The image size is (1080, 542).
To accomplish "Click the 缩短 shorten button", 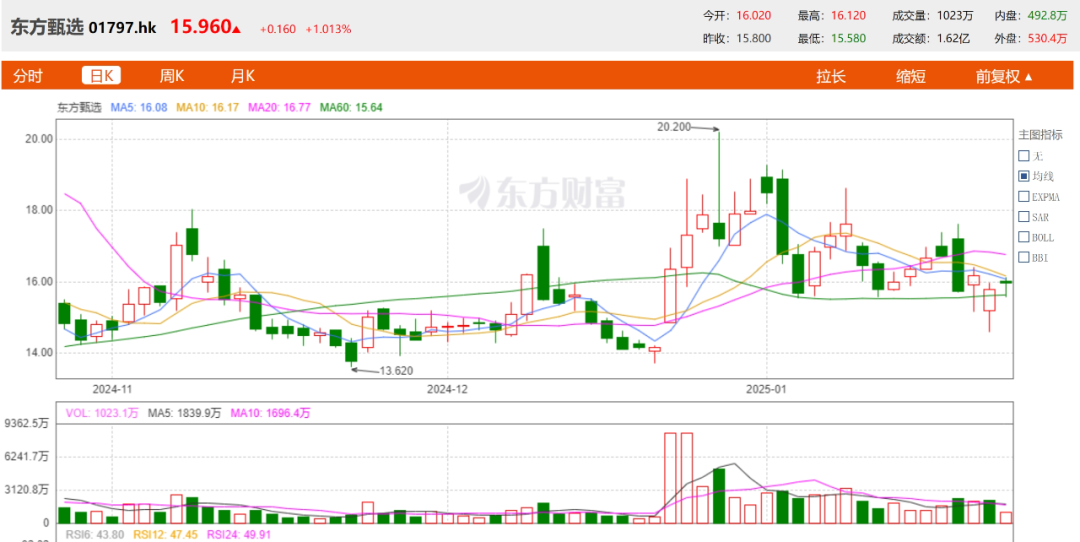I will tap(911, 76).
